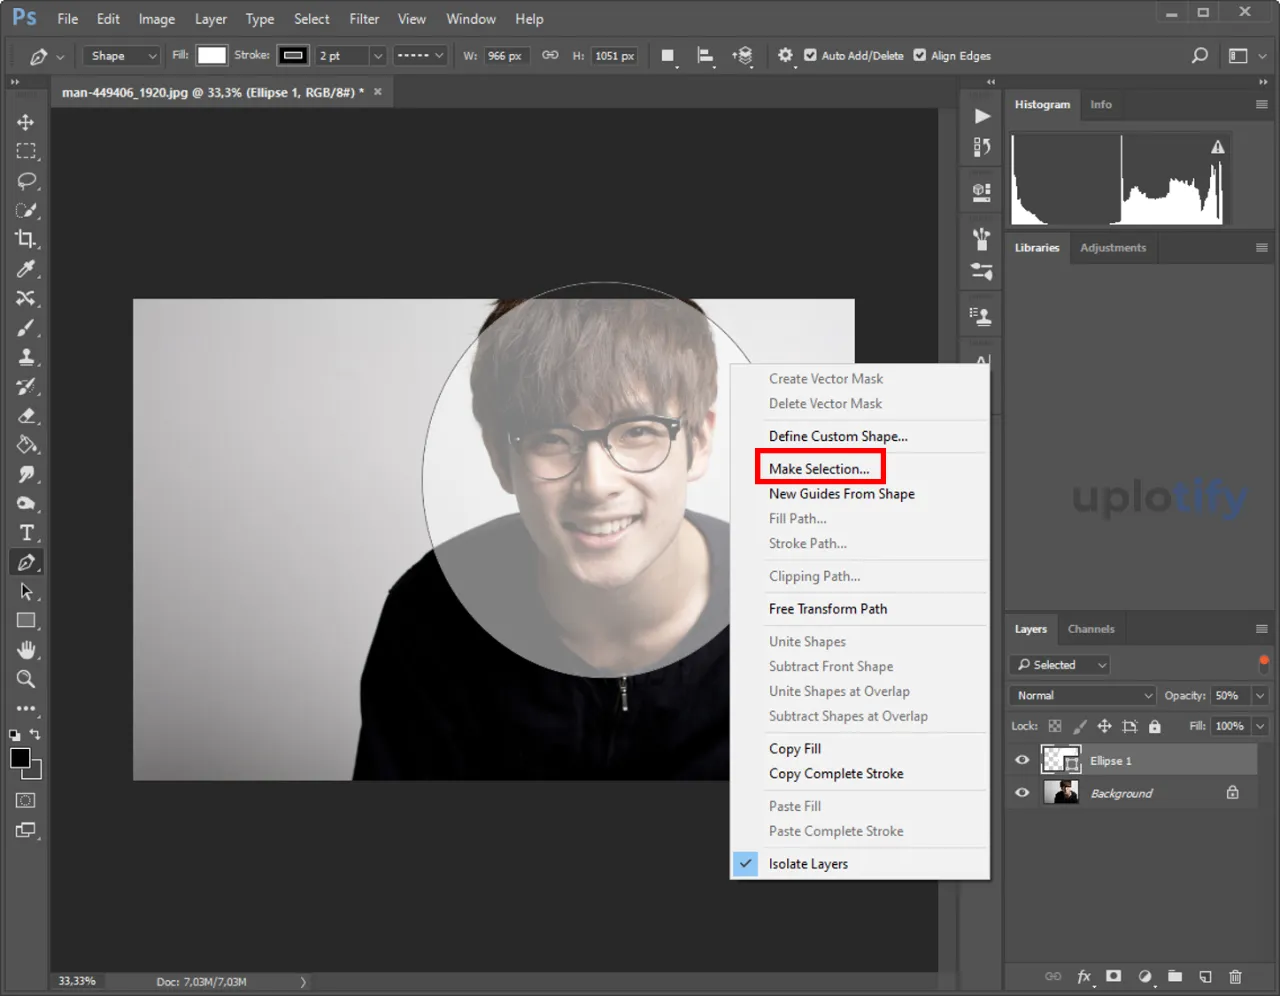1280x996 pixels.
Task: Select the Crop tool
Action: tap(26, 239)
